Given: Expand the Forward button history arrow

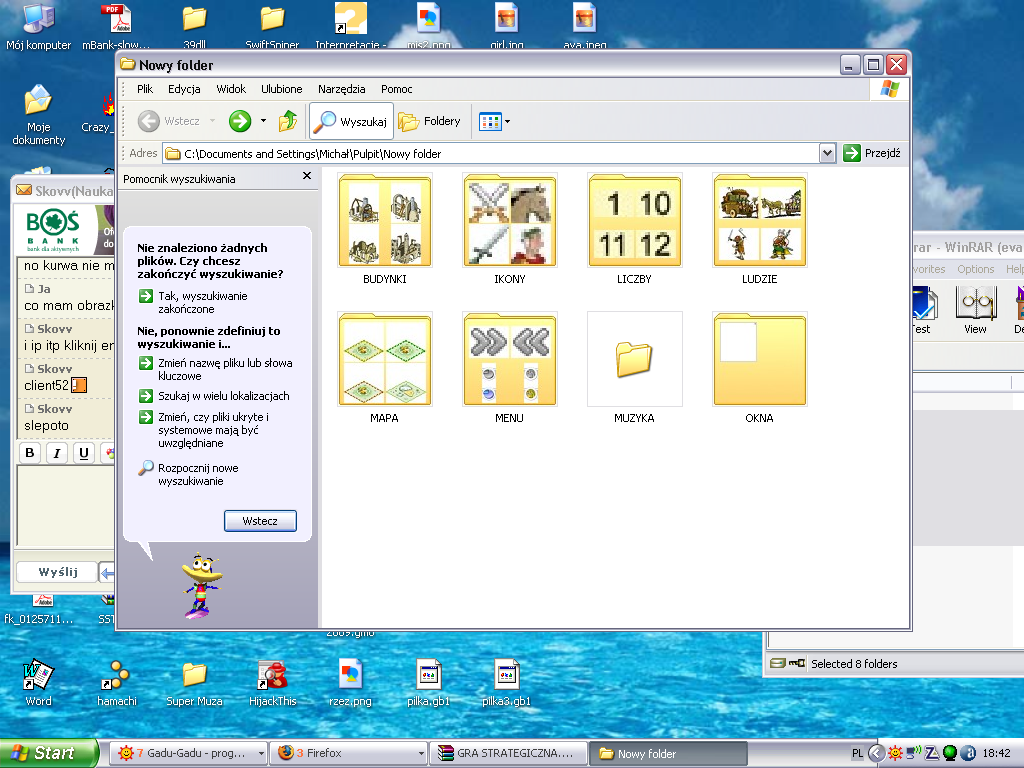Looking at the screenshot, I should [263, 121].
